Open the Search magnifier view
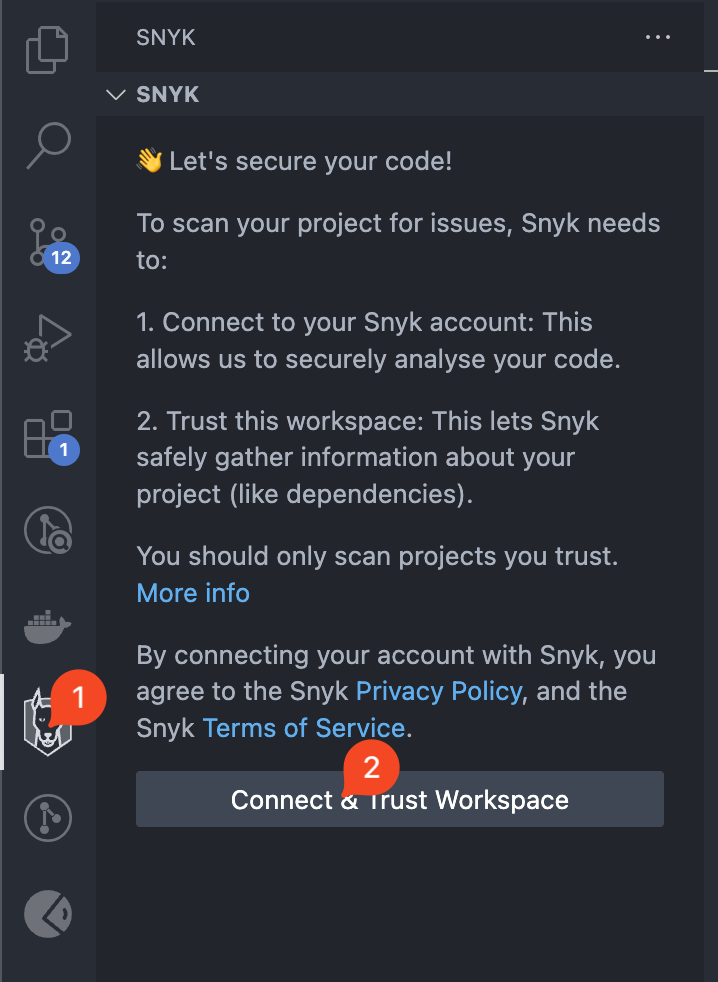Screen dimensions: 718x982 (x=47, y=144)
